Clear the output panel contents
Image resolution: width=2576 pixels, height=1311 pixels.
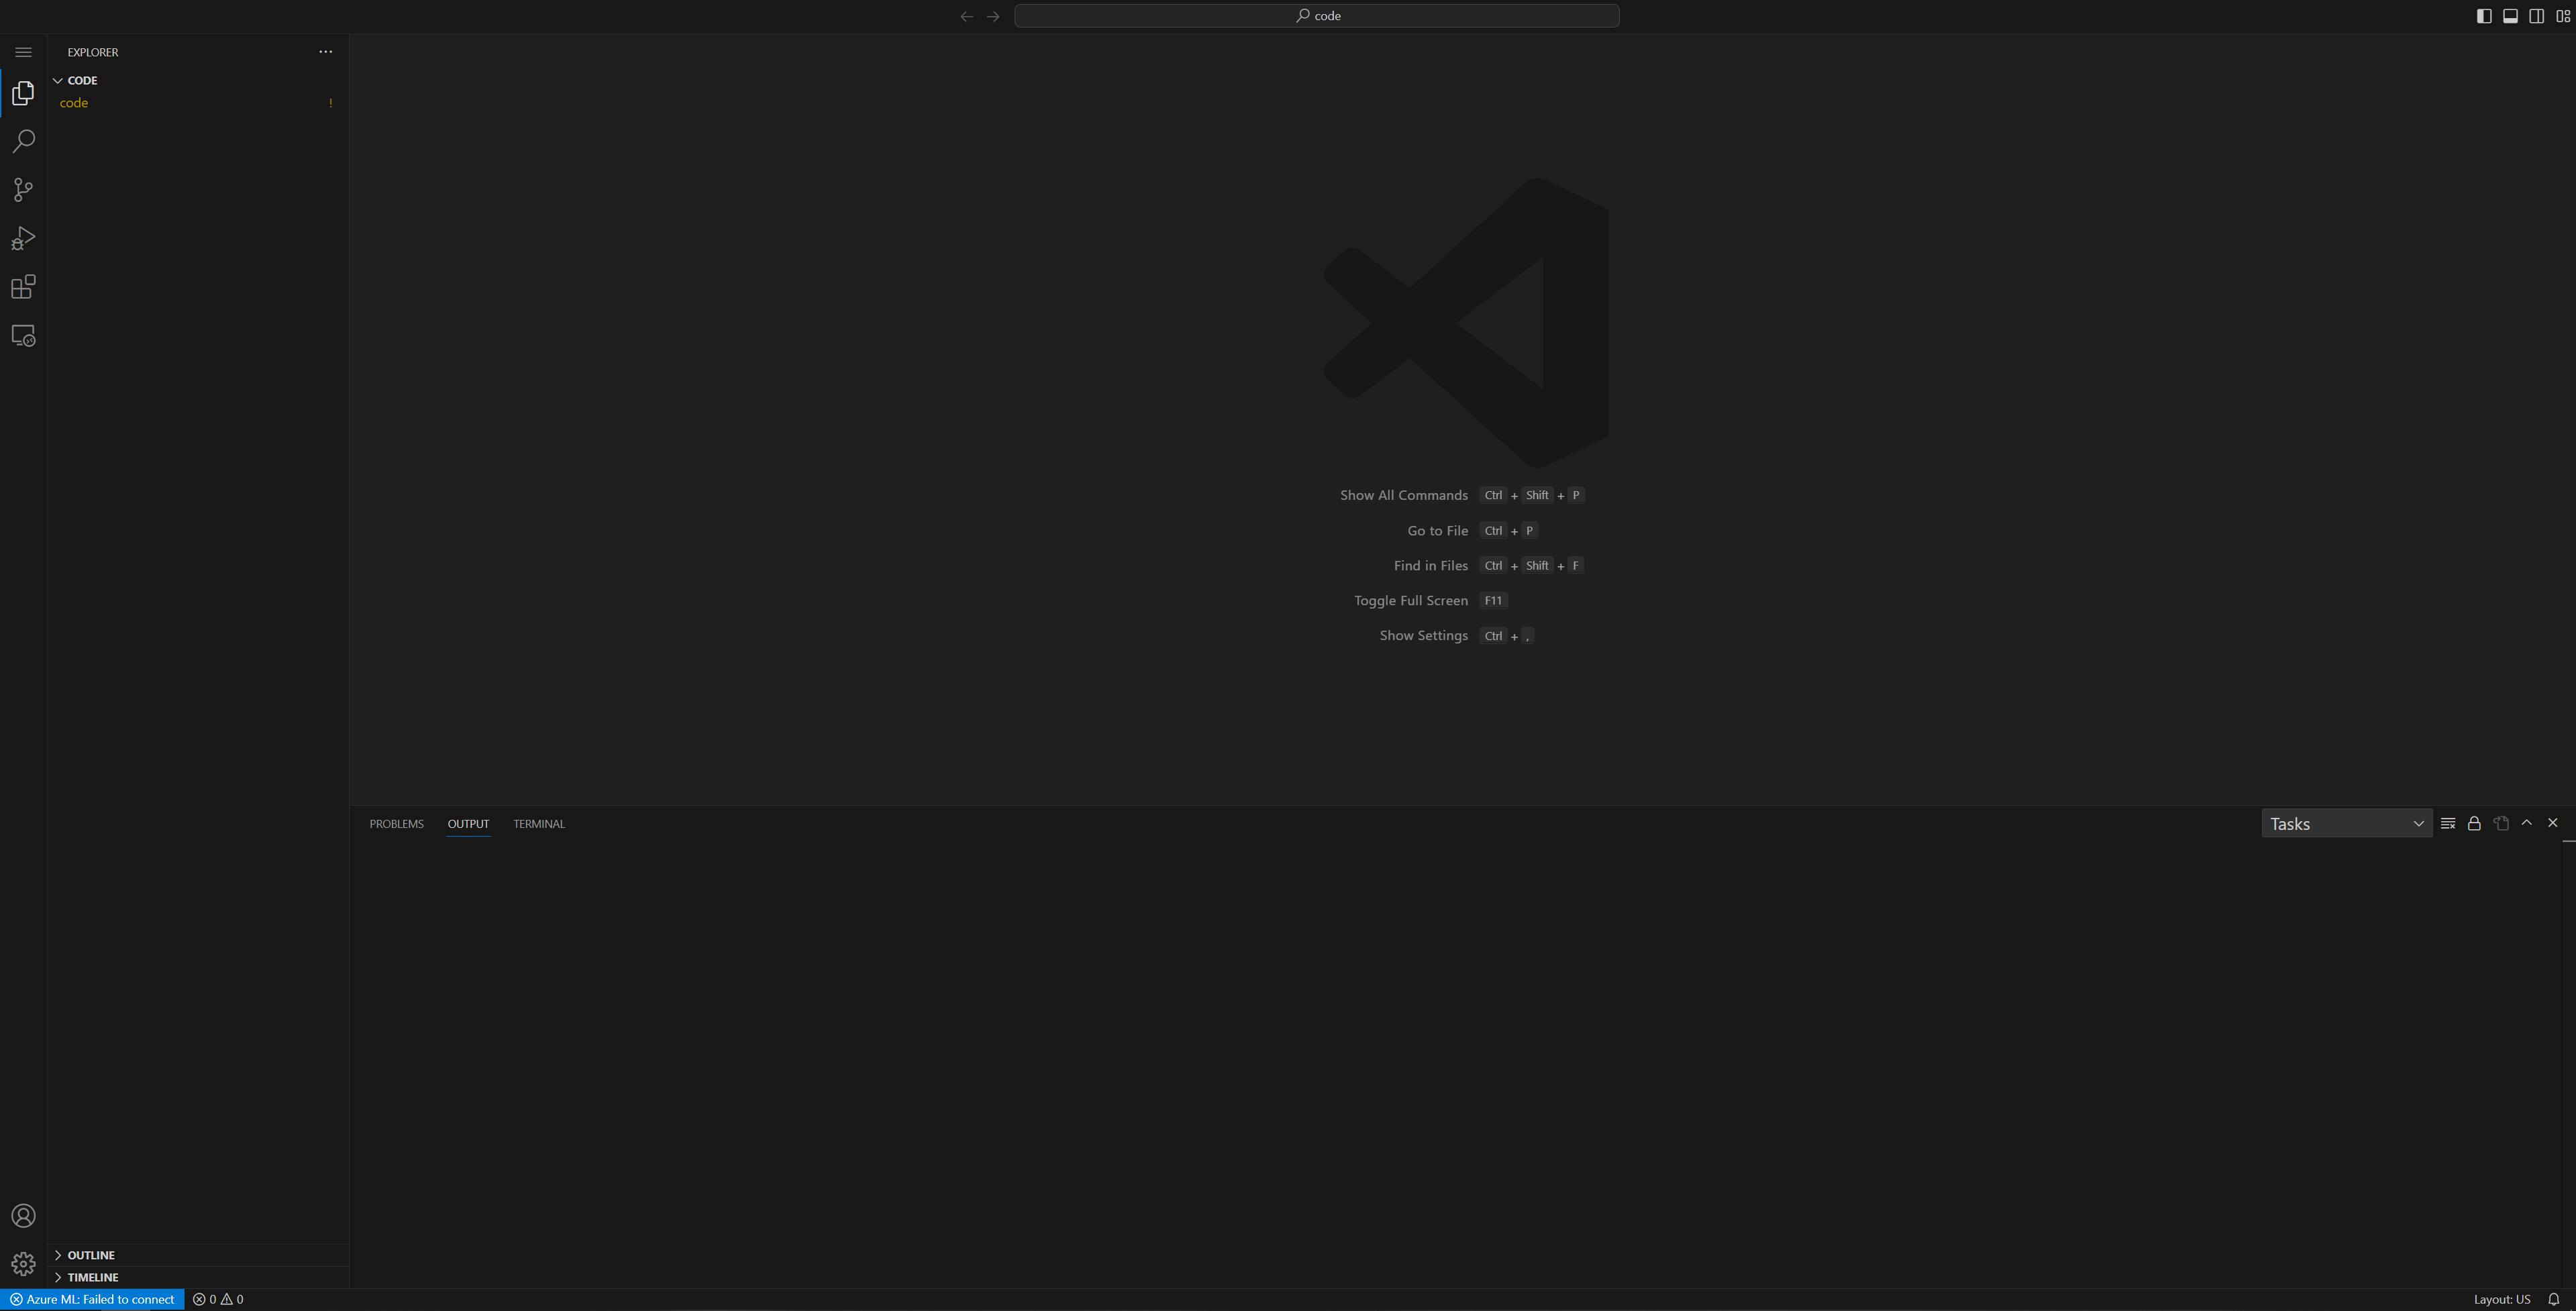coord(2447,823)
